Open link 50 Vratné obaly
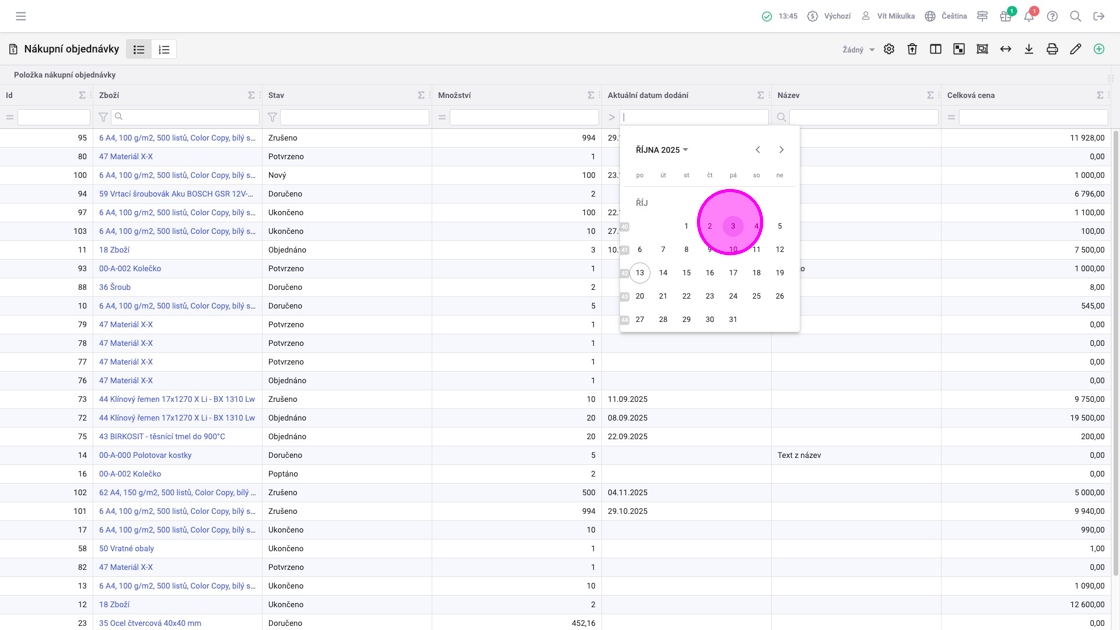The height and width of the screenshot is (630, 1120). pyautogui.click(x=126, y=549)
